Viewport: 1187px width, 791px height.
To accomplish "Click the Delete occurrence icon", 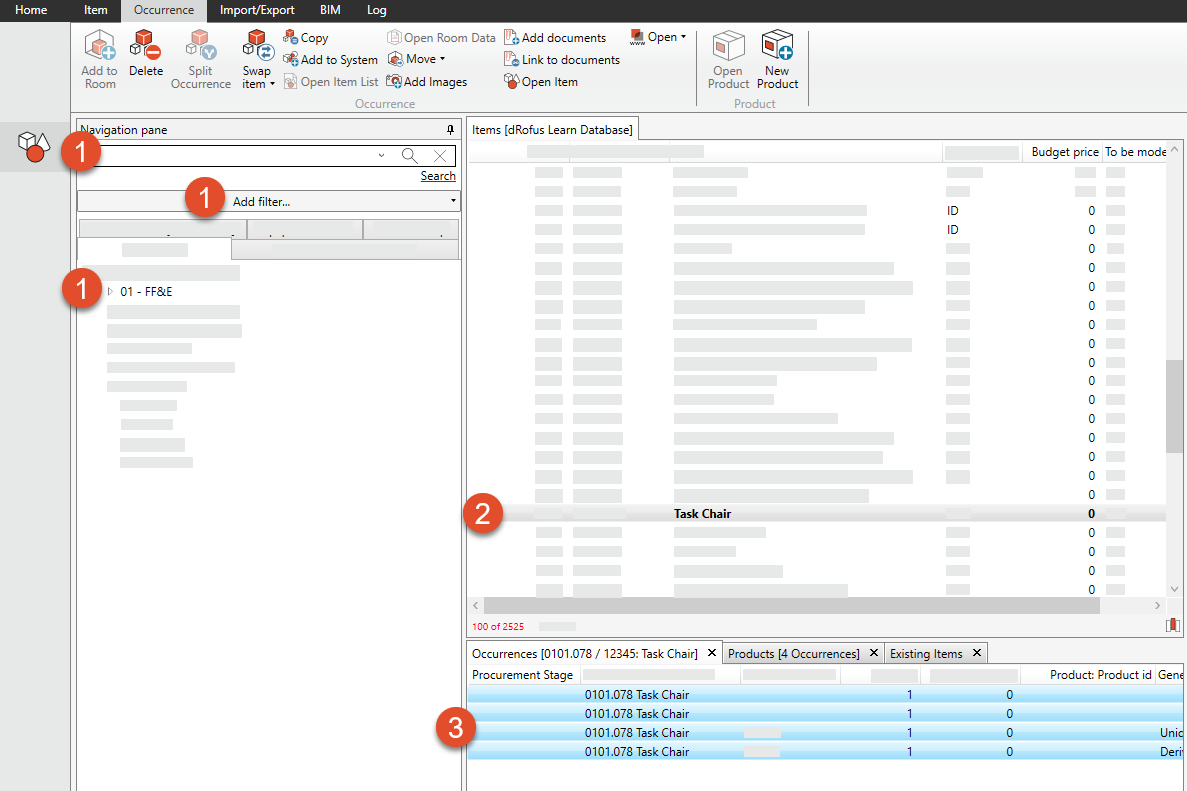I will tap(146, 46).
